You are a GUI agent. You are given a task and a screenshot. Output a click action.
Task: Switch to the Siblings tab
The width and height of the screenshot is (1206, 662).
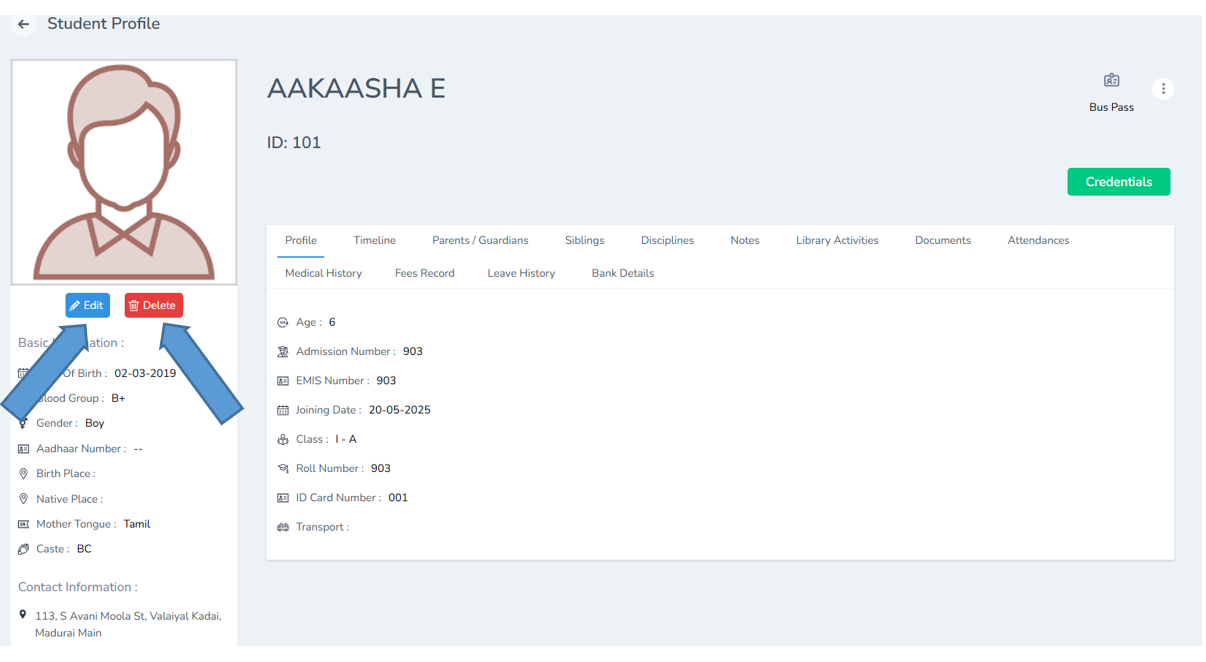(584, 240)
